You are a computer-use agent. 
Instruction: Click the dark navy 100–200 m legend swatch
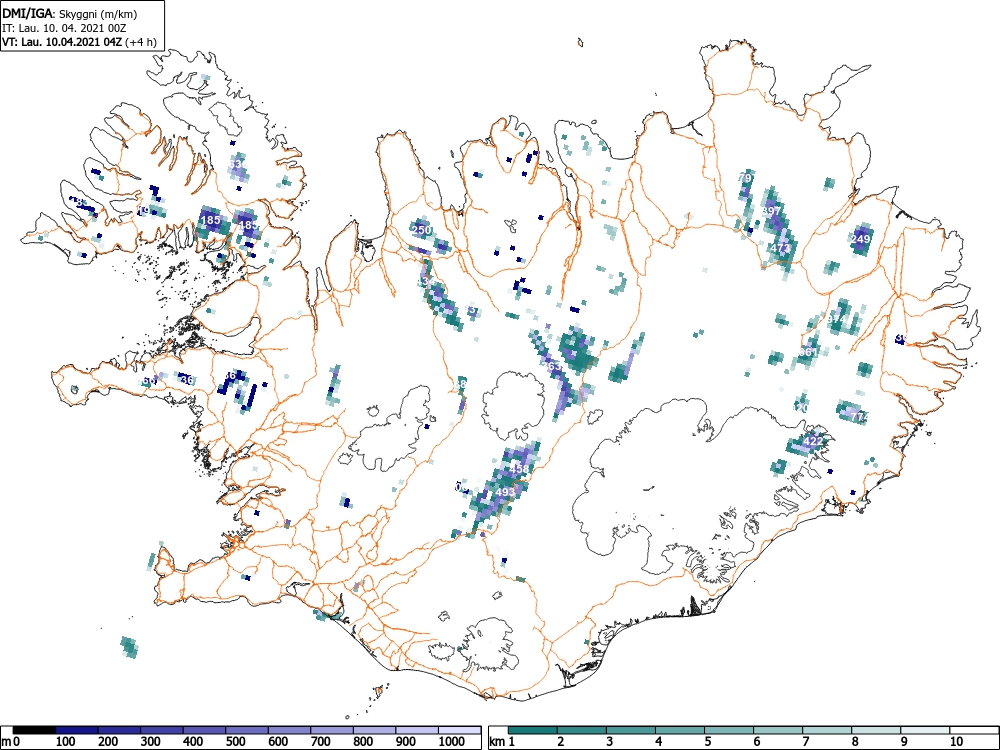pyautogui.click(x=77, y=730)
